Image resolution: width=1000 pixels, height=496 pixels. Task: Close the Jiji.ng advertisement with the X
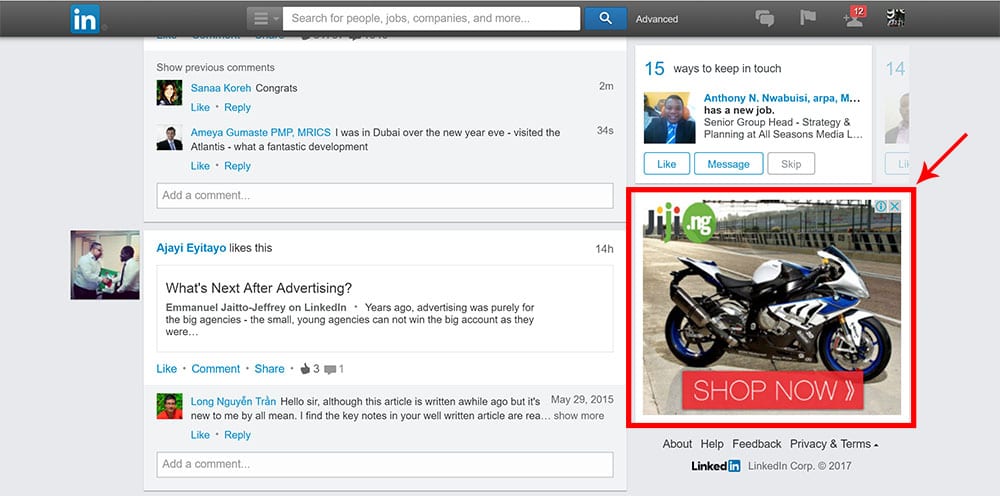894,206
